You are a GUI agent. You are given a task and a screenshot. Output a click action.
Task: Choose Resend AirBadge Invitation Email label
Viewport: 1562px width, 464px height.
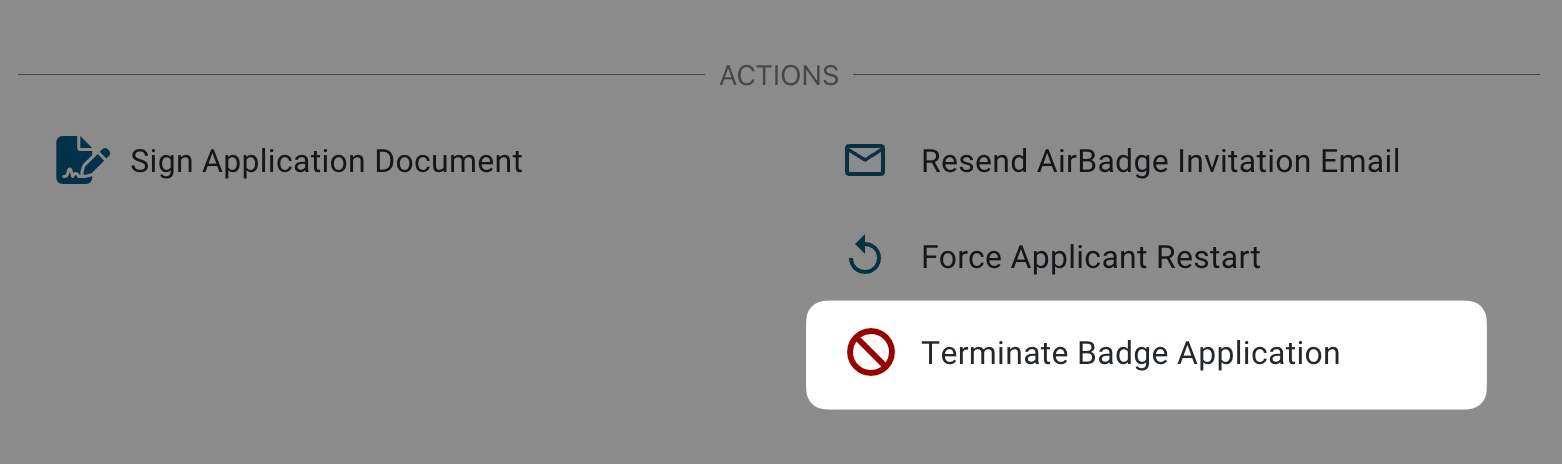coord(1160,161)
